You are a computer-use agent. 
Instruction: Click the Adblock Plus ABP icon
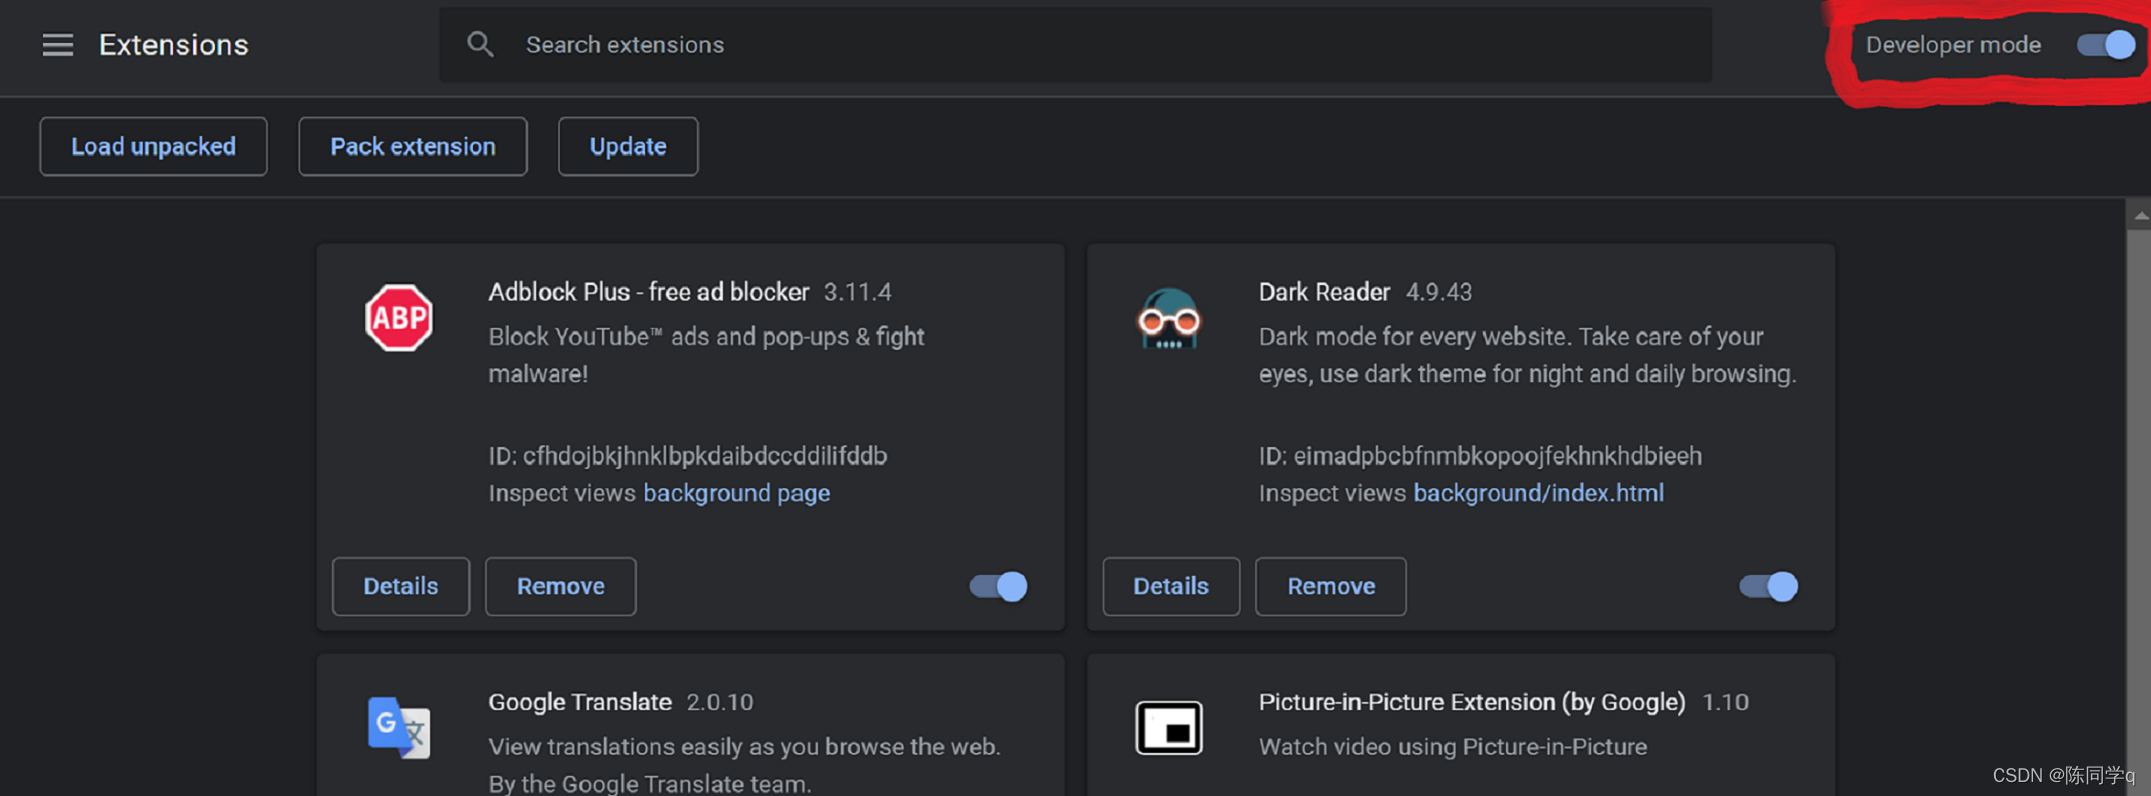click(x=399, y=318)
